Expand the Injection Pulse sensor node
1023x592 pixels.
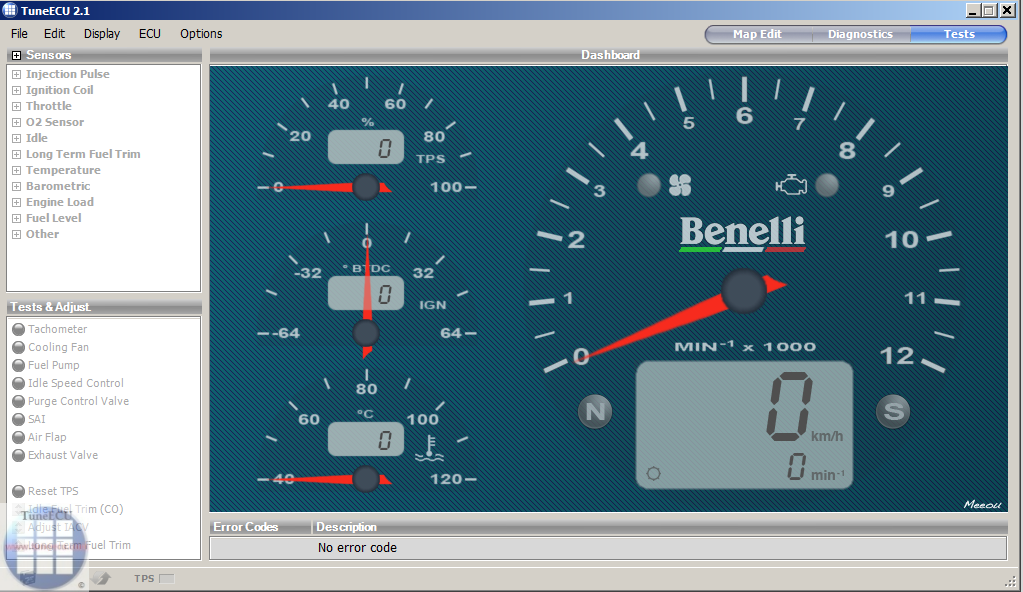point(16,74)
